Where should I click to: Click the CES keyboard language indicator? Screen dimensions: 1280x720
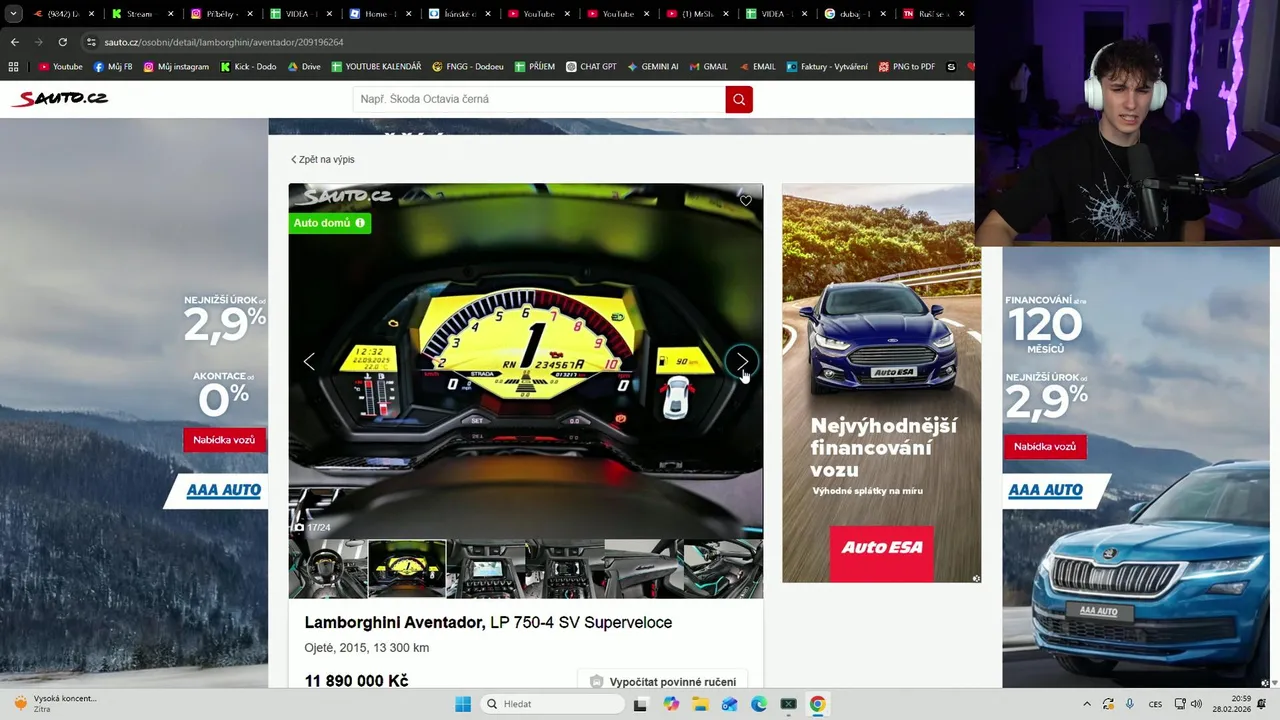click(x=1155, y=704)
